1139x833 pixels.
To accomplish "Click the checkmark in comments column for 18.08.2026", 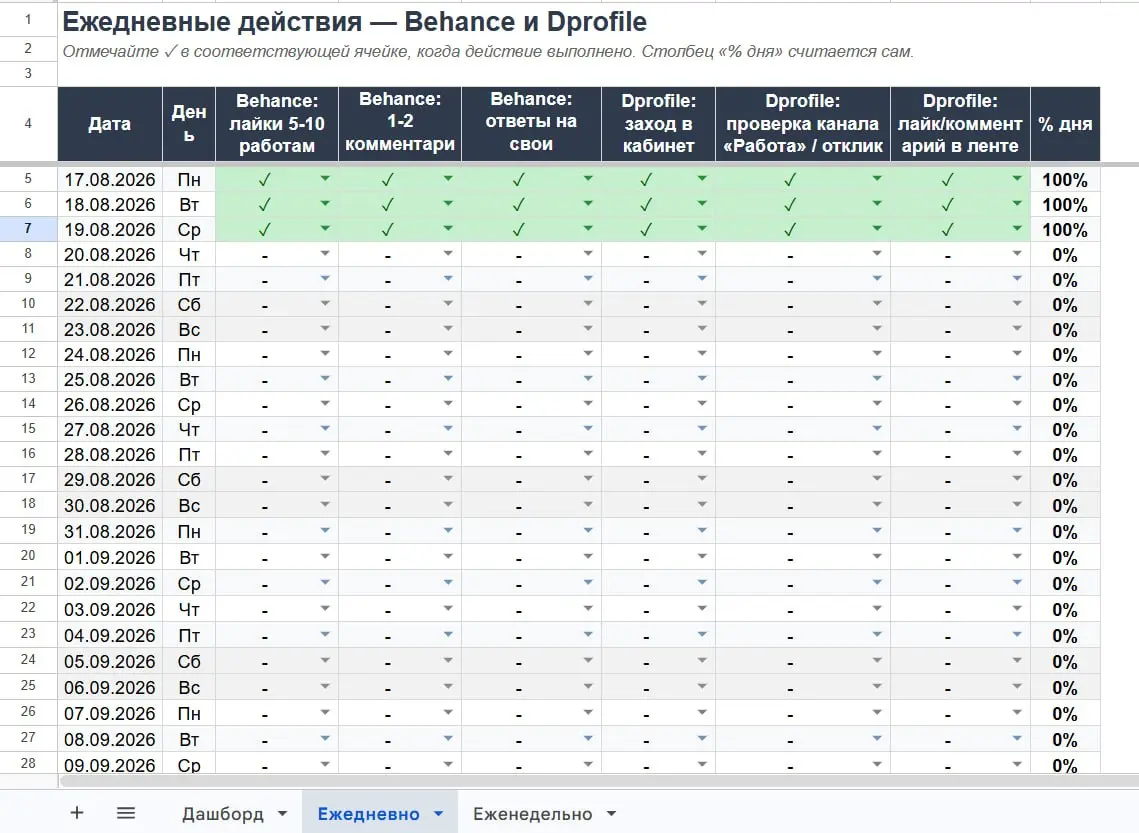I will (388, 204).
